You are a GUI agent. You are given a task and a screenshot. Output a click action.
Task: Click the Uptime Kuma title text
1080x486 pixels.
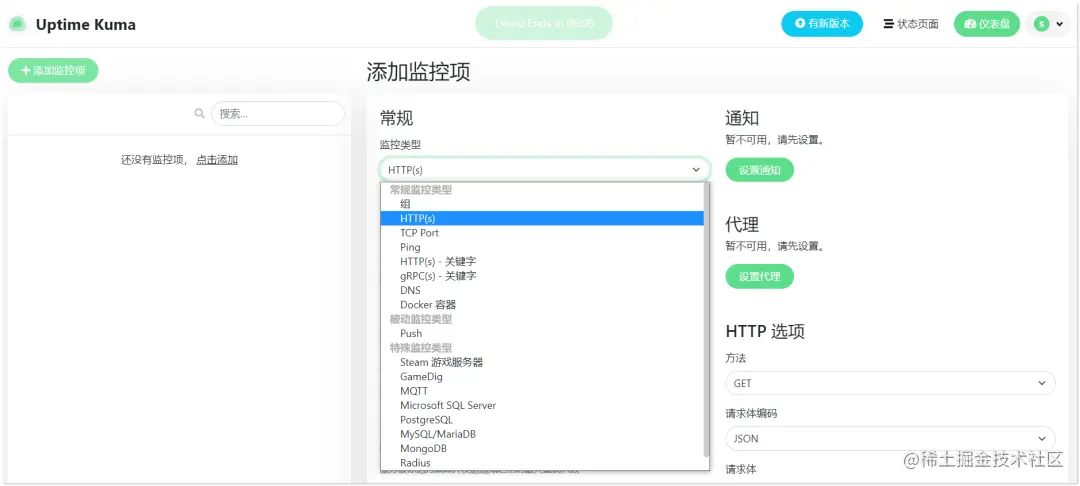85,25
